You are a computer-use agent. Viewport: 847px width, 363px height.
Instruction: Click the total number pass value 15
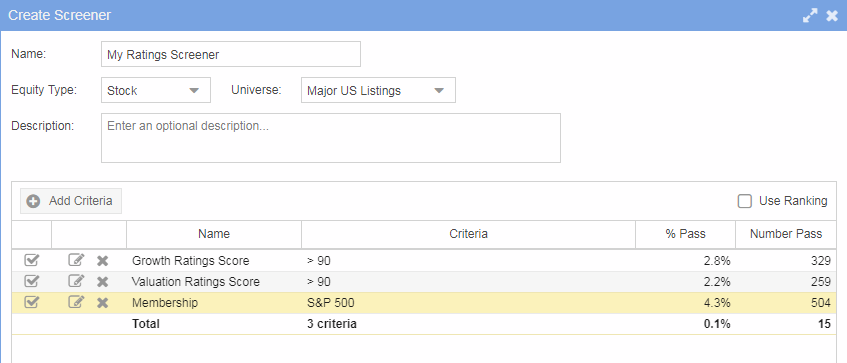pos(824,324)
